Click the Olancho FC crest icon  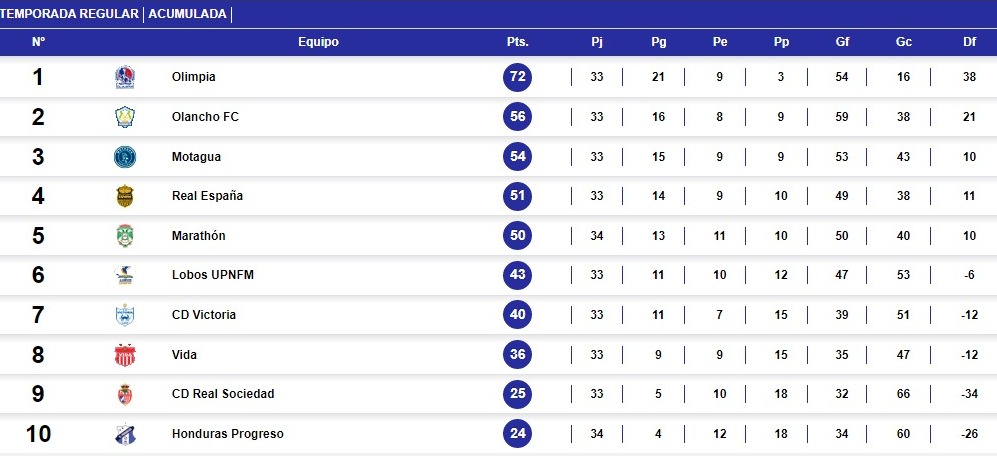pos(124,117)
